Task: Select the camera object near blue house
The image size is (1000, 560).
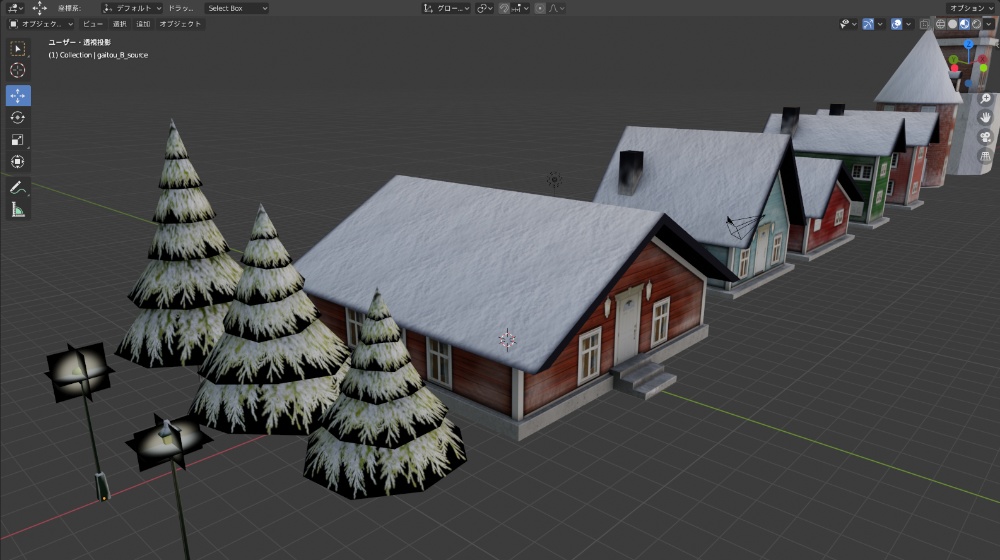Action: click(x=743, y=227)
